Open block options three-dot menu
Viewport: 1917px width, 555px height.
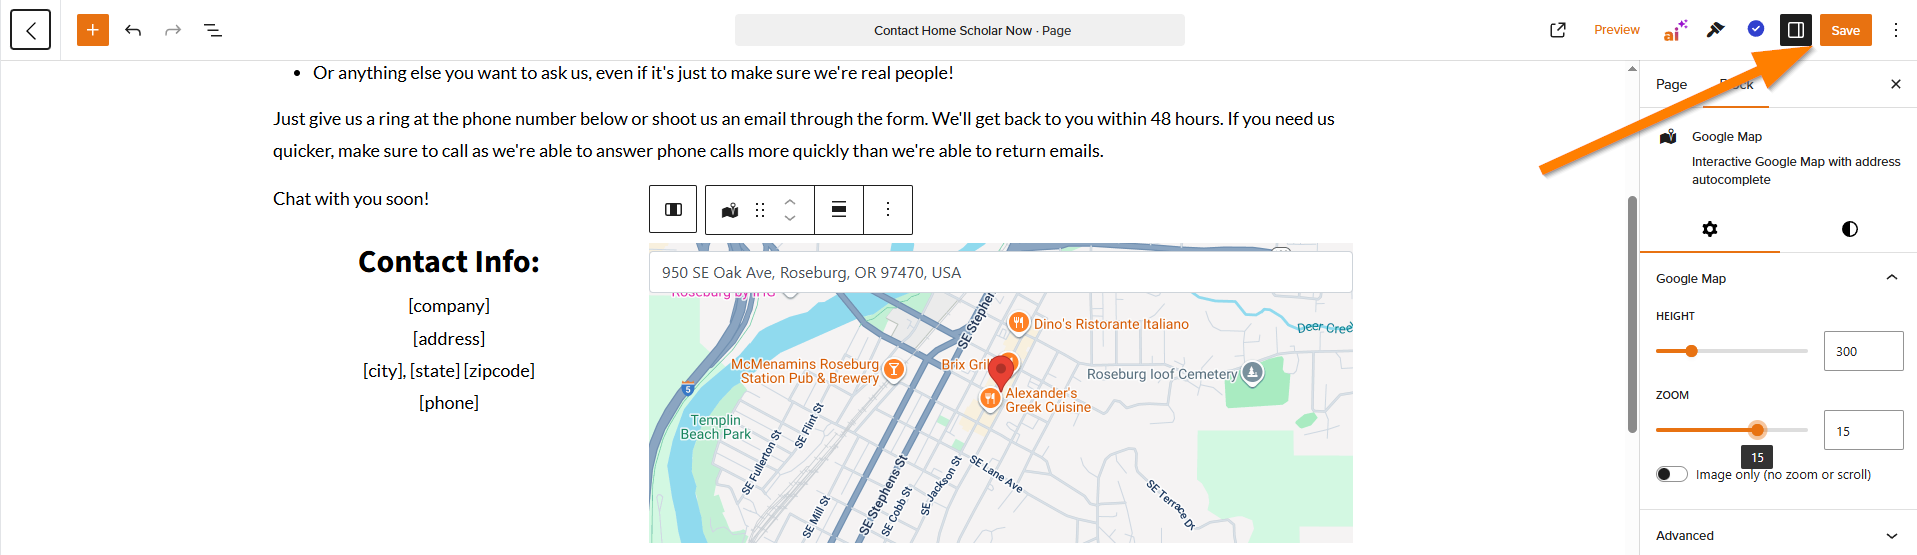click(x=888, y=210)
